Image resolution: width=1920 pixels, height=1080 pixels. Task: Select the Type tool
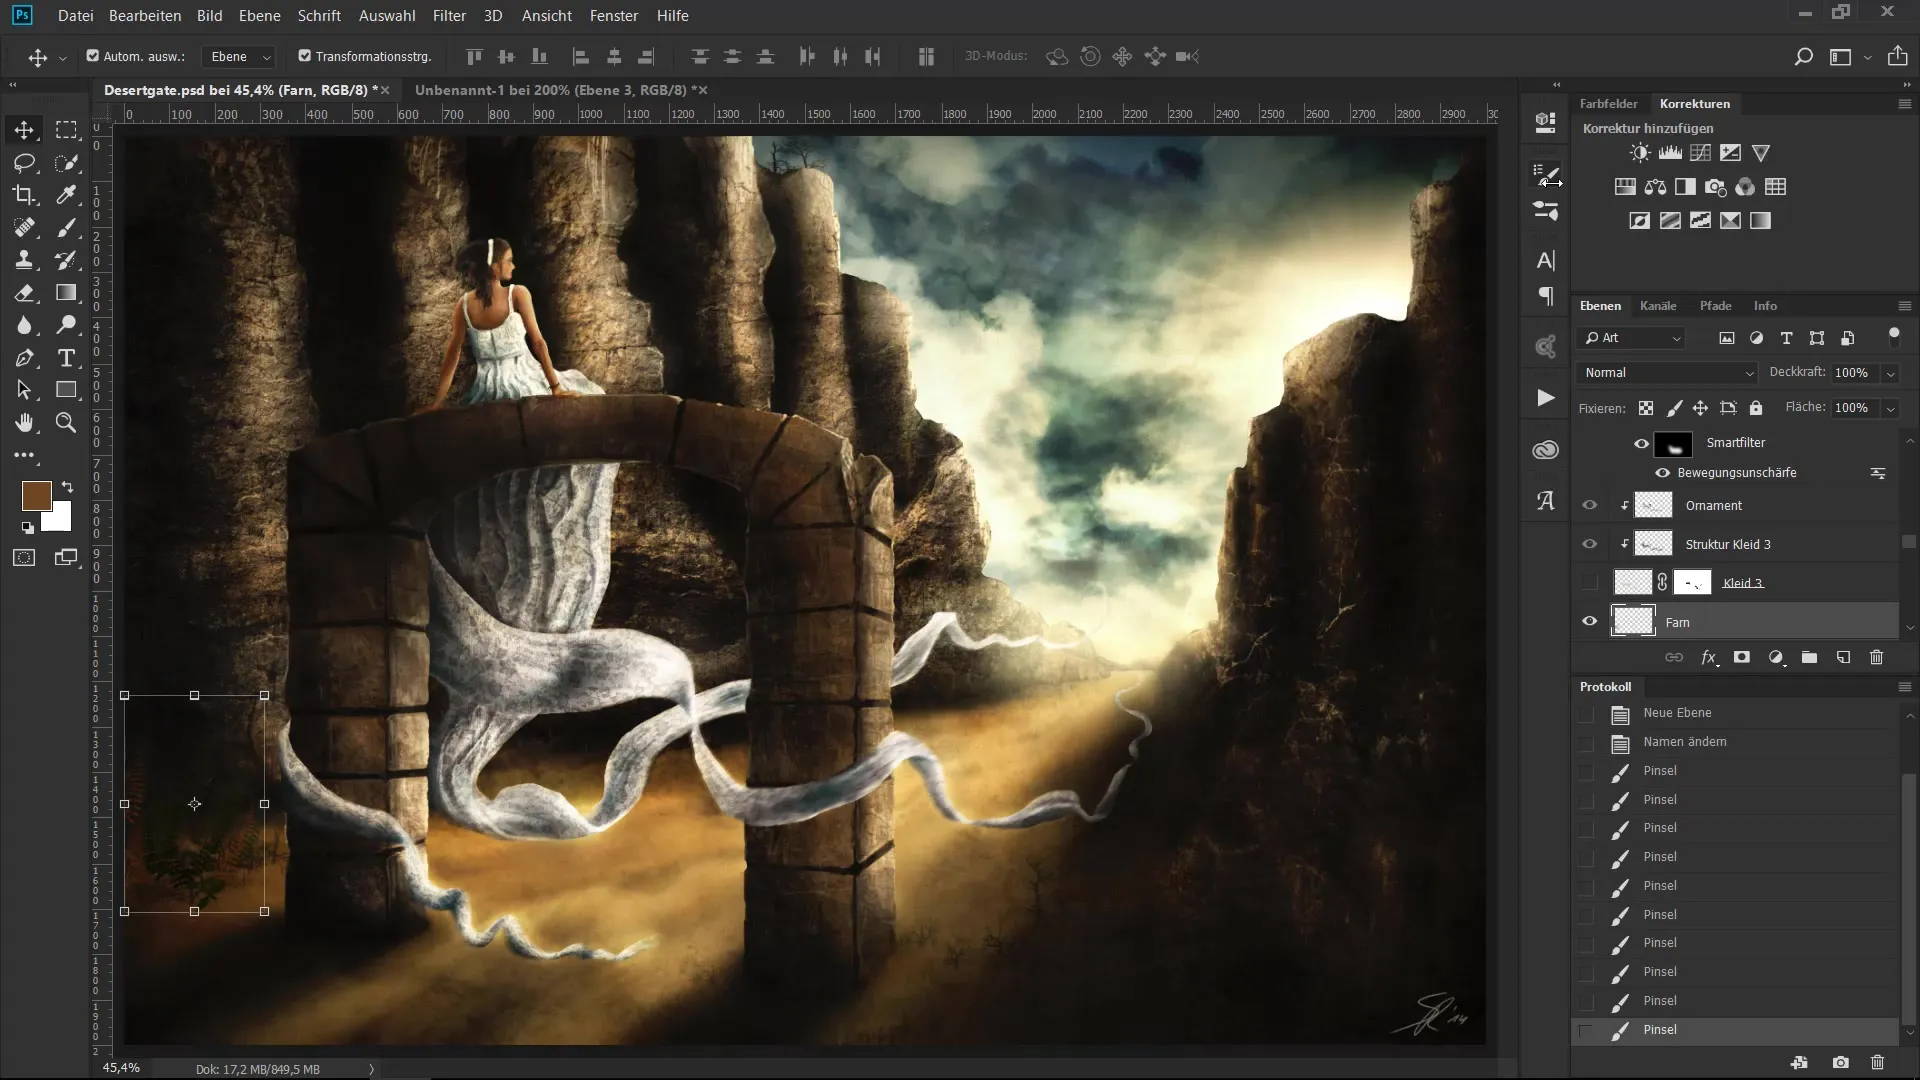66,358
